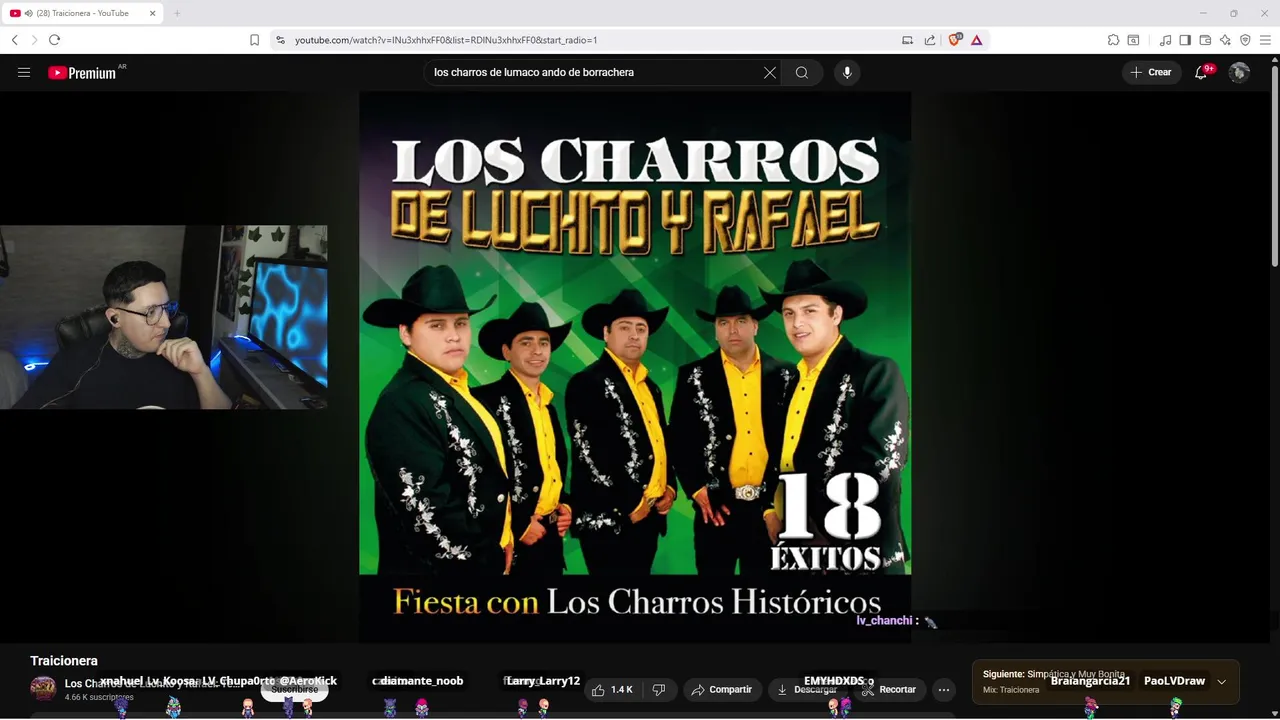The height and width of the screenshot is (720, 1280).
Task: Open the tab search toolbar icon
Action: pyautogui.click(x=1133, y=40)
